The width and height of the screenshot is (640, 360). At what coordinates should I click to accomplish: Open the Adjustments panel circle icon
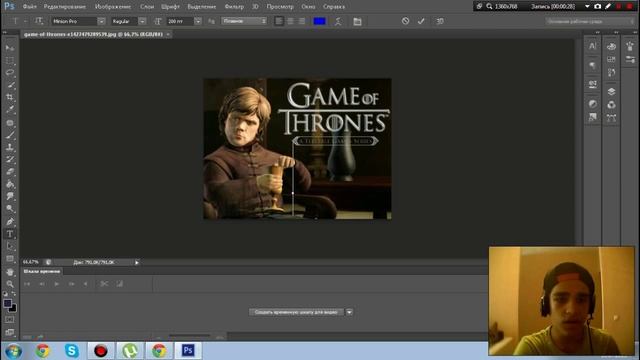pyautogui.click(x=593, y=104)
